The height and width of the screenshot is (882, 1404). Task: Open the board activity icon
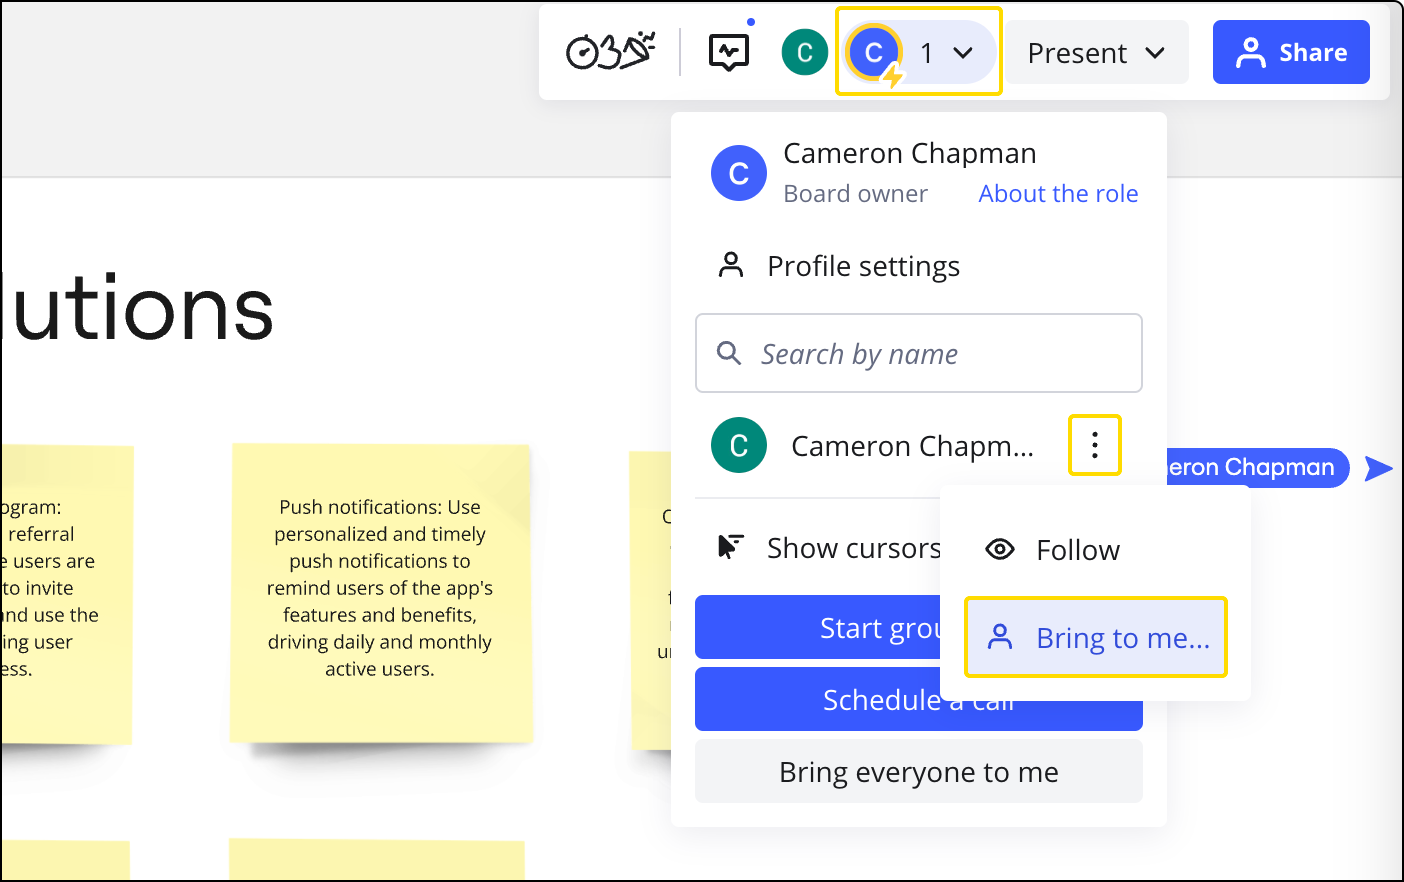(729, 52)
